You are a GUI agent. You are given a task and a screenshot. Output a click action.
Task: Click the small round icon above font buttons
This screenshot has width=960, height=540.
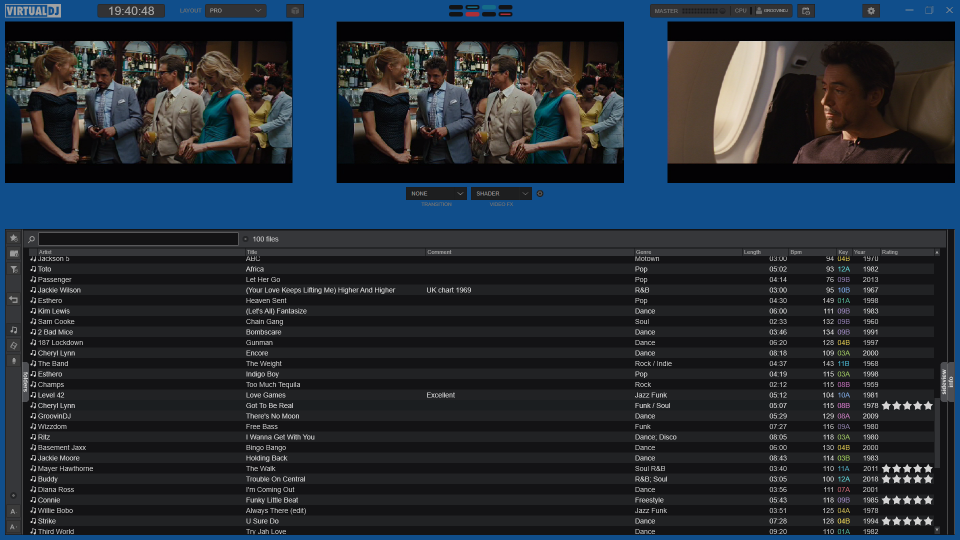tap(13, 495)
